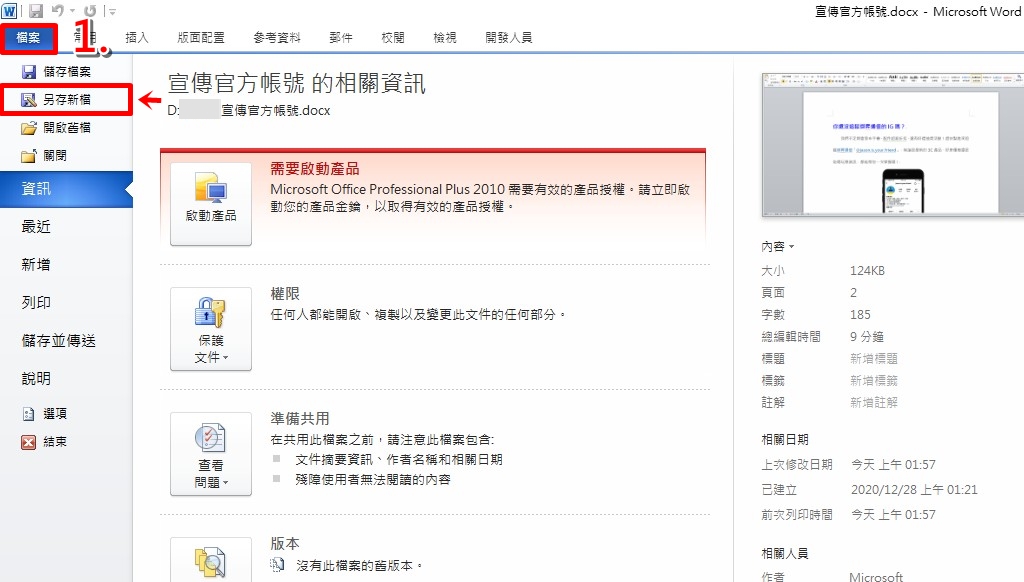Click the Word application icon in title bar
This screenshot has height=582, width=1024.
click(x=9, y=11)
